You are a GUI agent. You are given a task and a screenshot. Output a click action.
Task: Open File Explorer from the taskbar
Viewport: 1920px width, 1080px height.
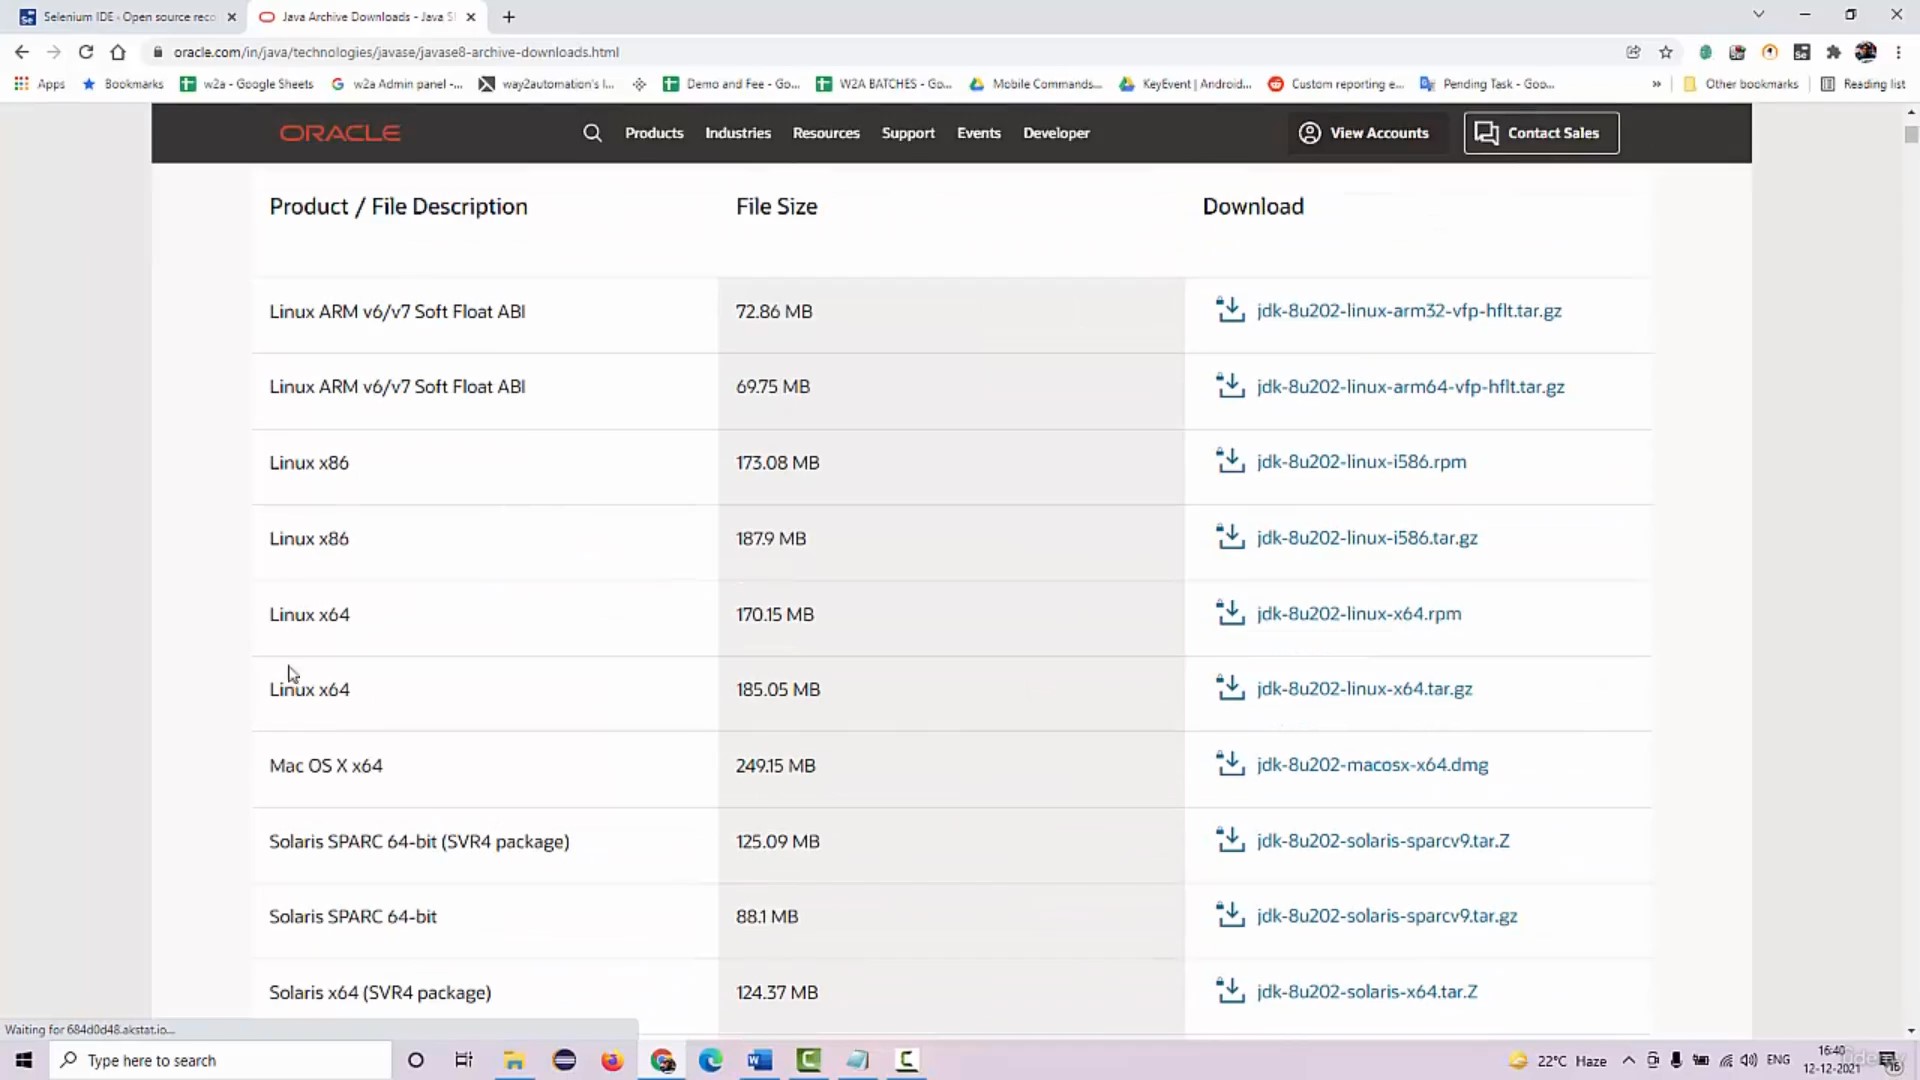(514, 1060)
